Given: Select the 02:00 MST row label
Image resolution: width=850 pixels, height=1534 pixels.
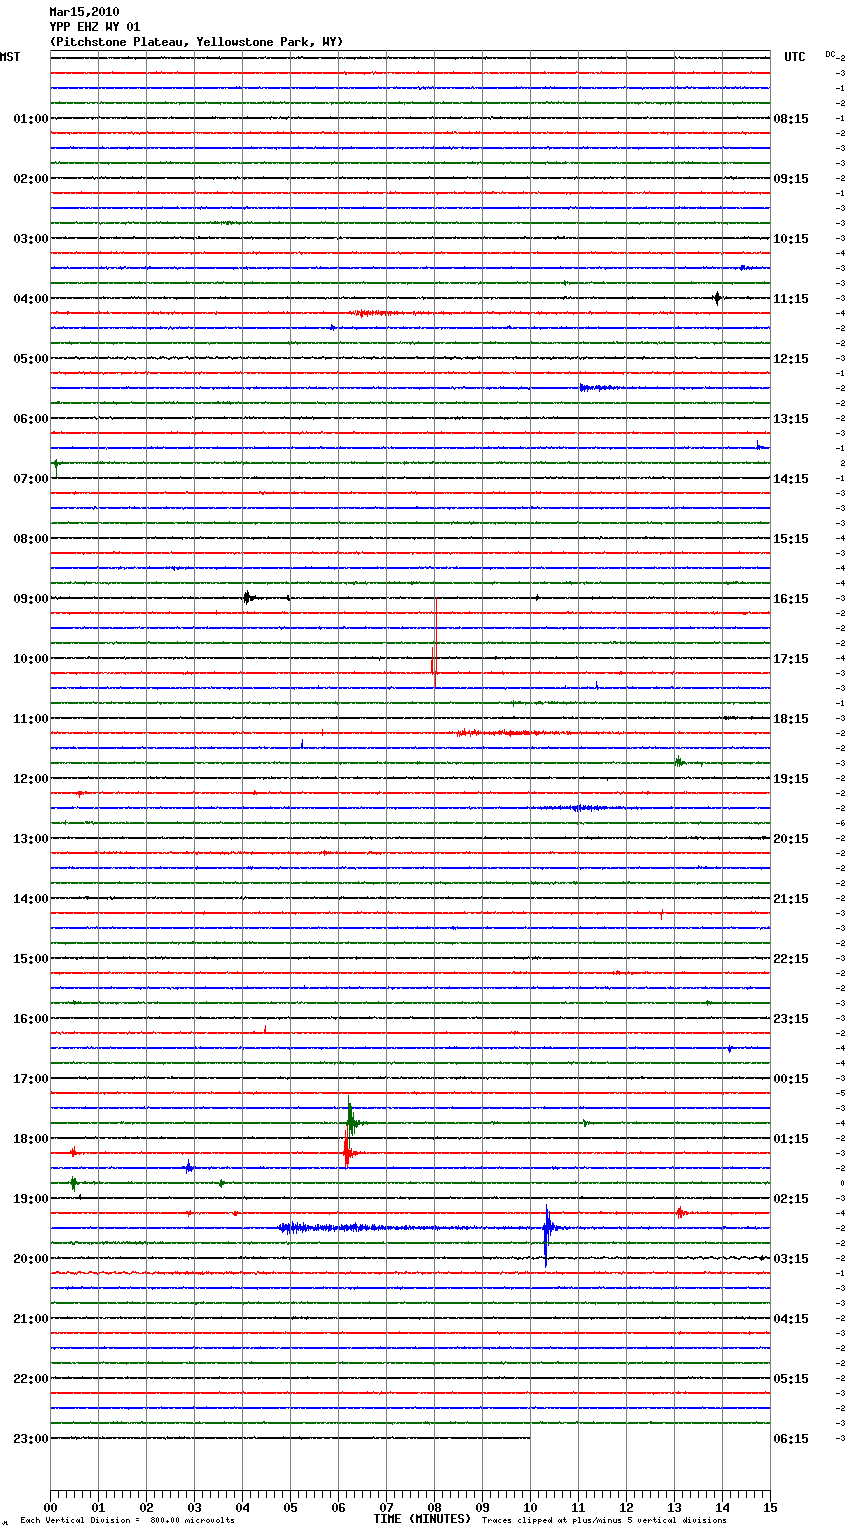Looking at the screenshot, I should tap(31, 179).
